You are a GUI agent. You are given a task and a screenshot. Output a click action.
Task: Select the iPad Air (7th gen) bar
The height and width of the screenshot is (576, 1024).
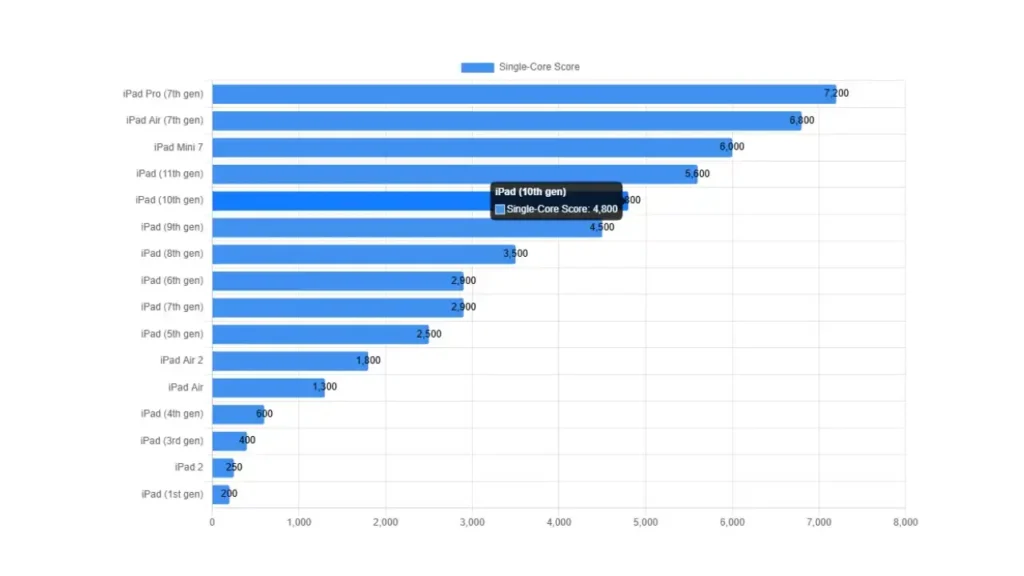pyautogui.click(x=507, y=121)
